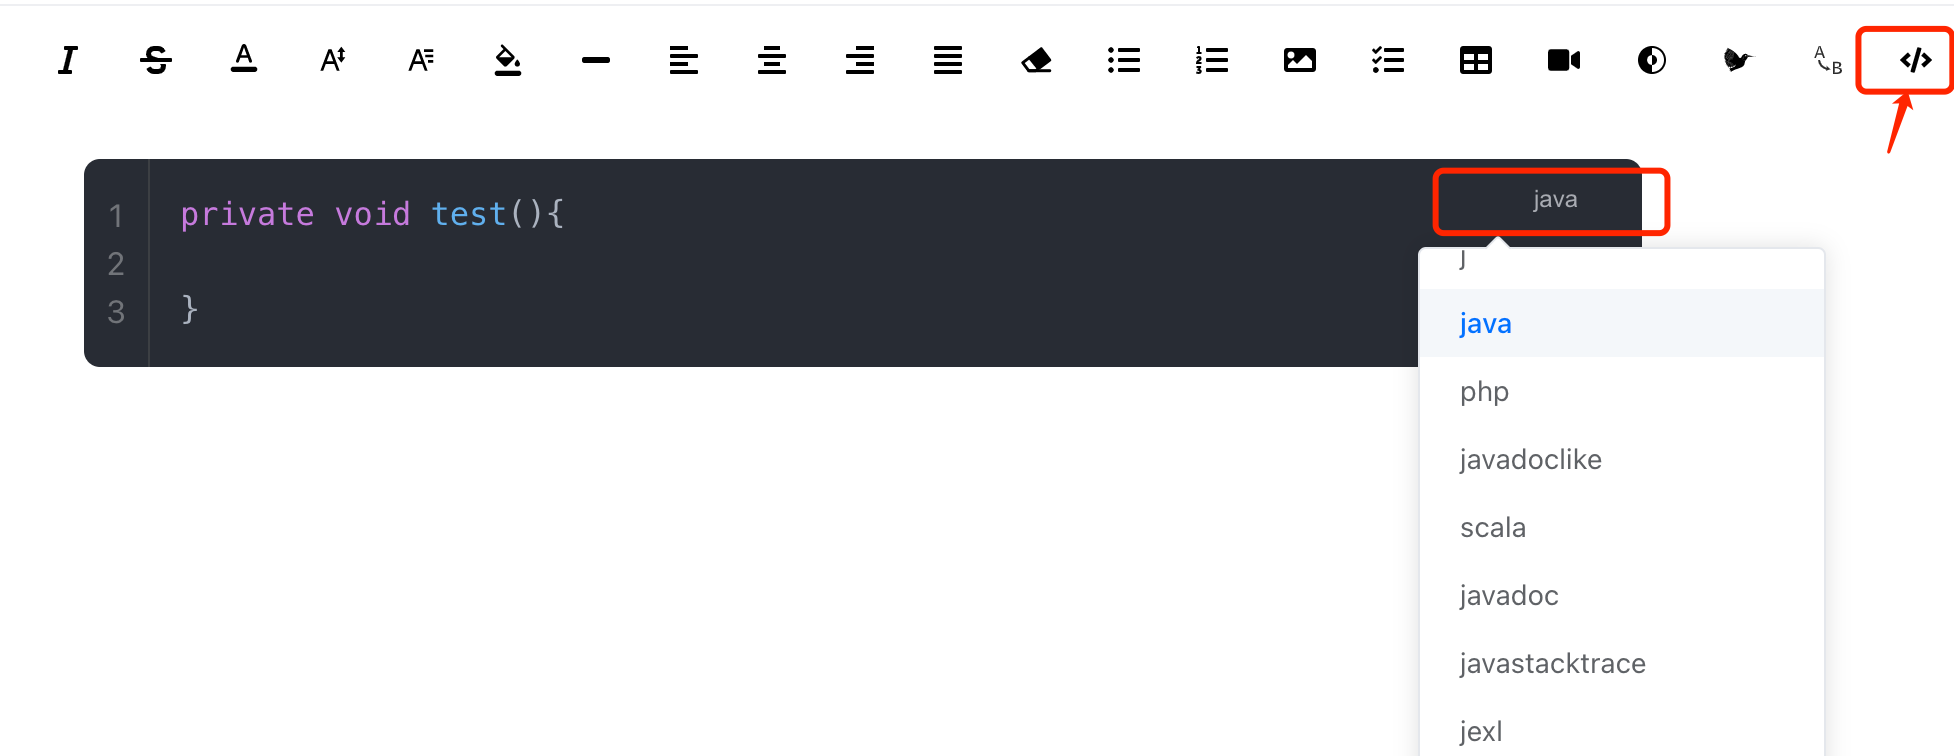Apply strikethrough formatting
This screenshot has width=1954, height=756.
click(x=156, y=61)
